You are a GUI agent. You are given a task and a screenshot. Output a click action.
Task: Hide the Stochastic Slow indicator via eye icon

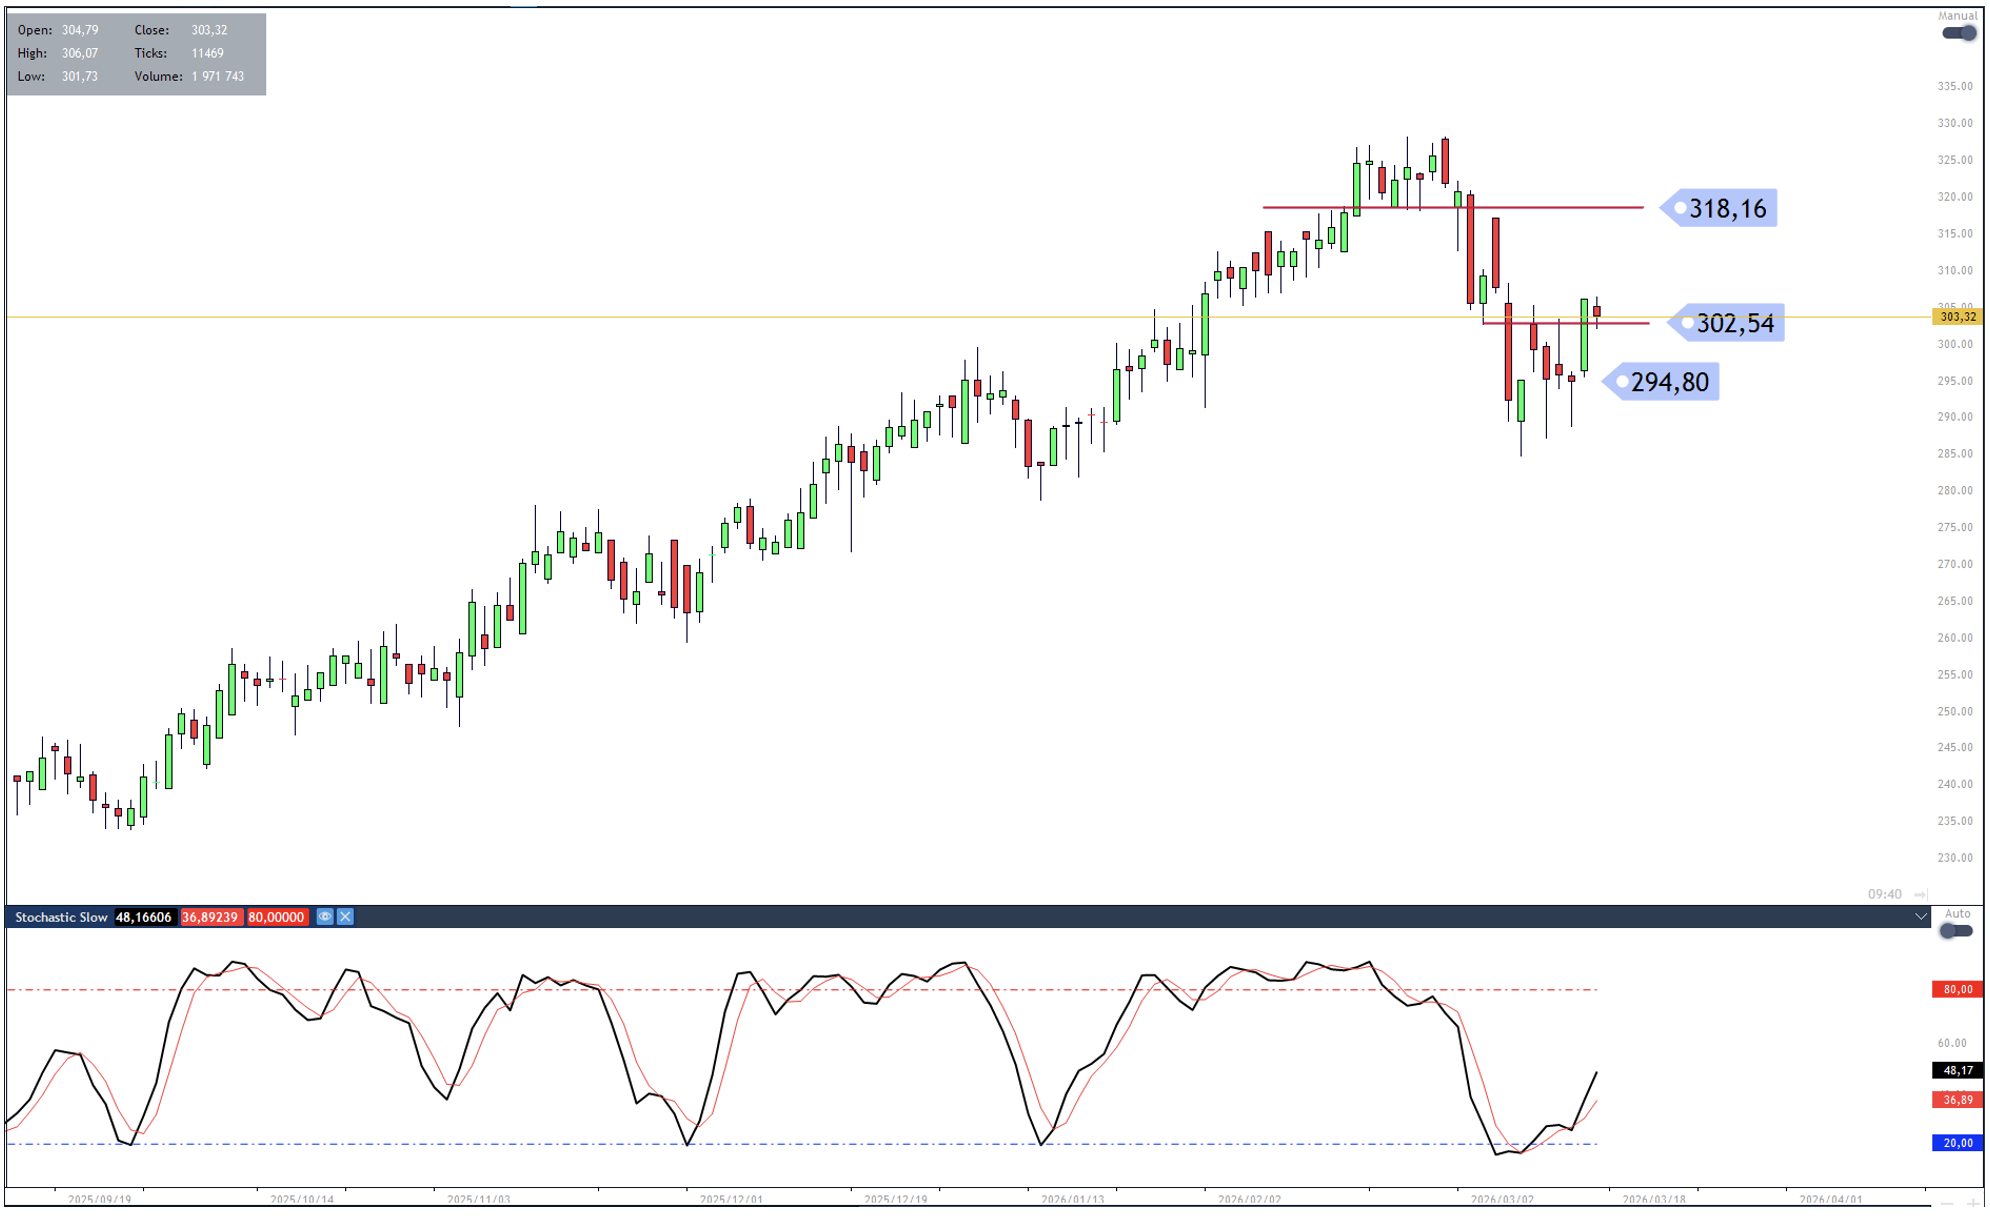tap(324, 917)
